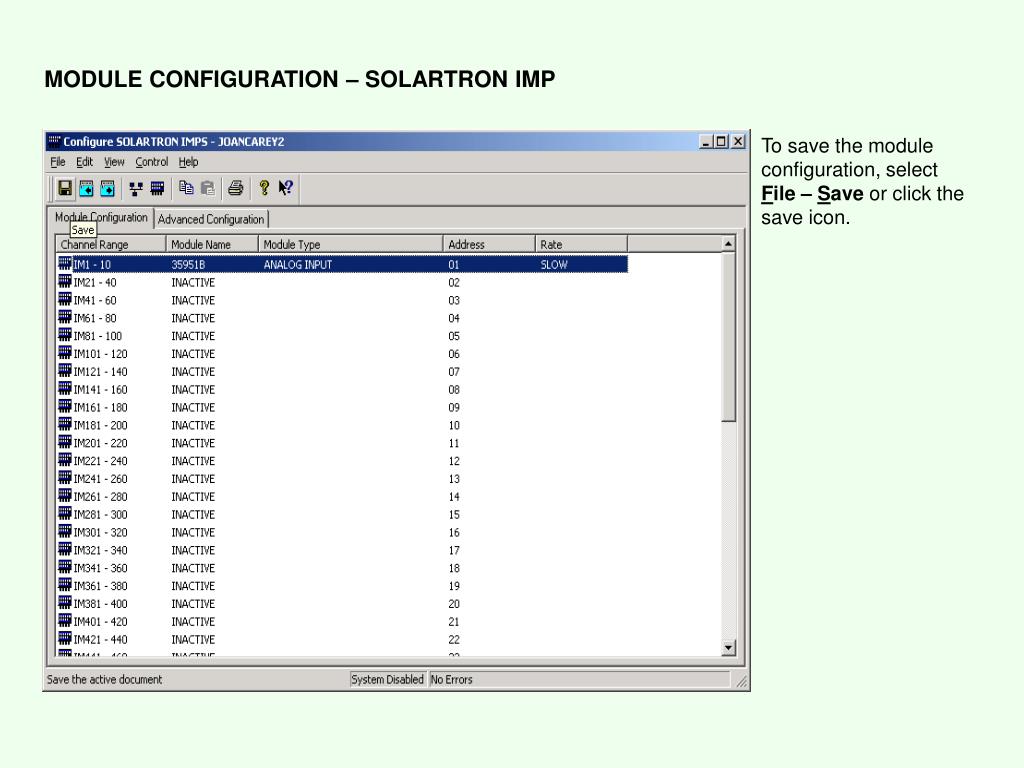
Task: Click the module icon beside IM161 - 180
Action: (65, 407)
